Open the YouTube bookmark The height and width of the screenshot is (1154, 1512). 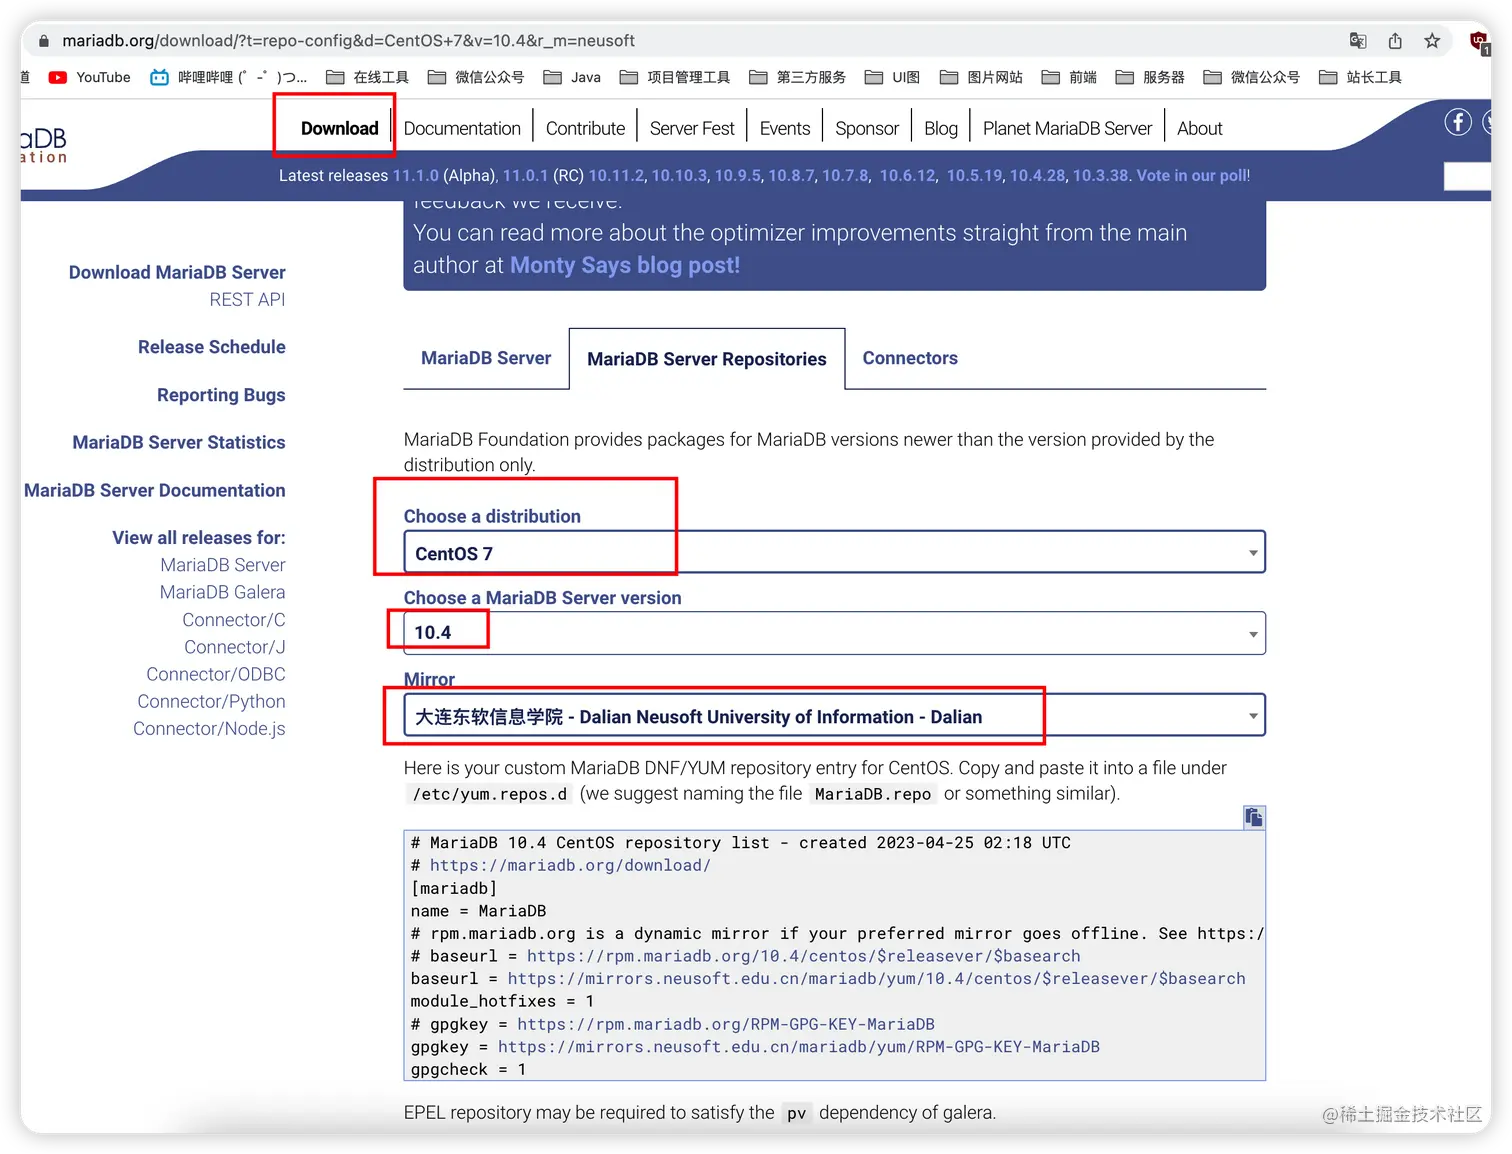89,77
